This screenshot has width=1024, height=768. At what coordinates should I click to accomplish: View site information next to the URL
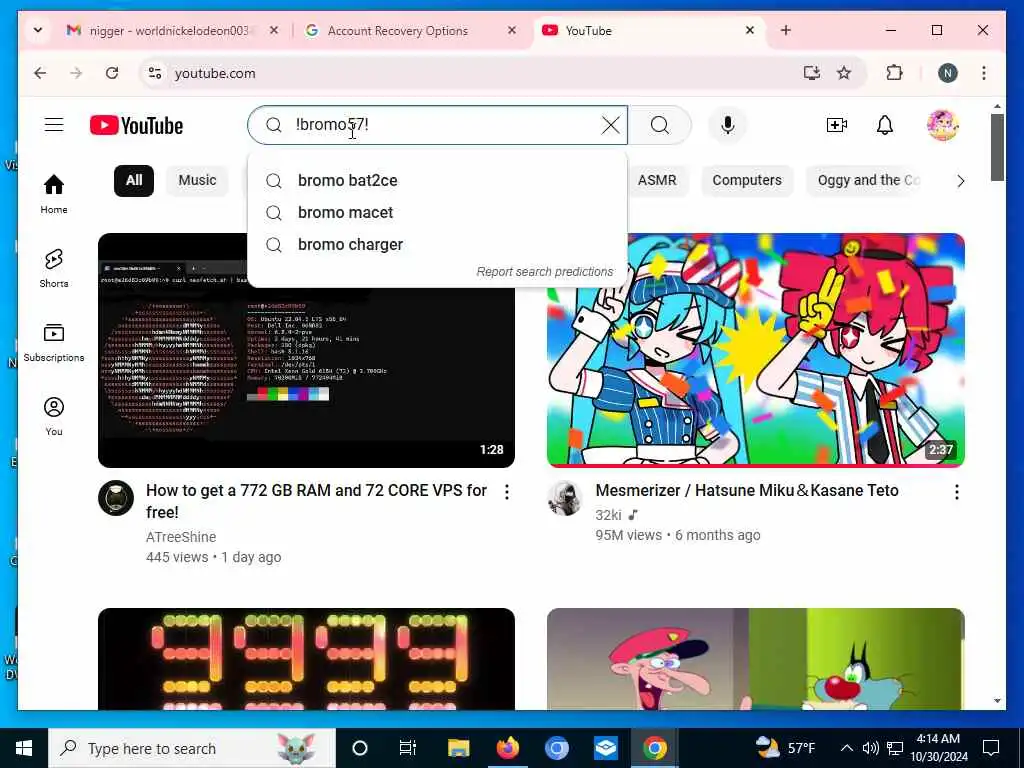pos(155,73)
